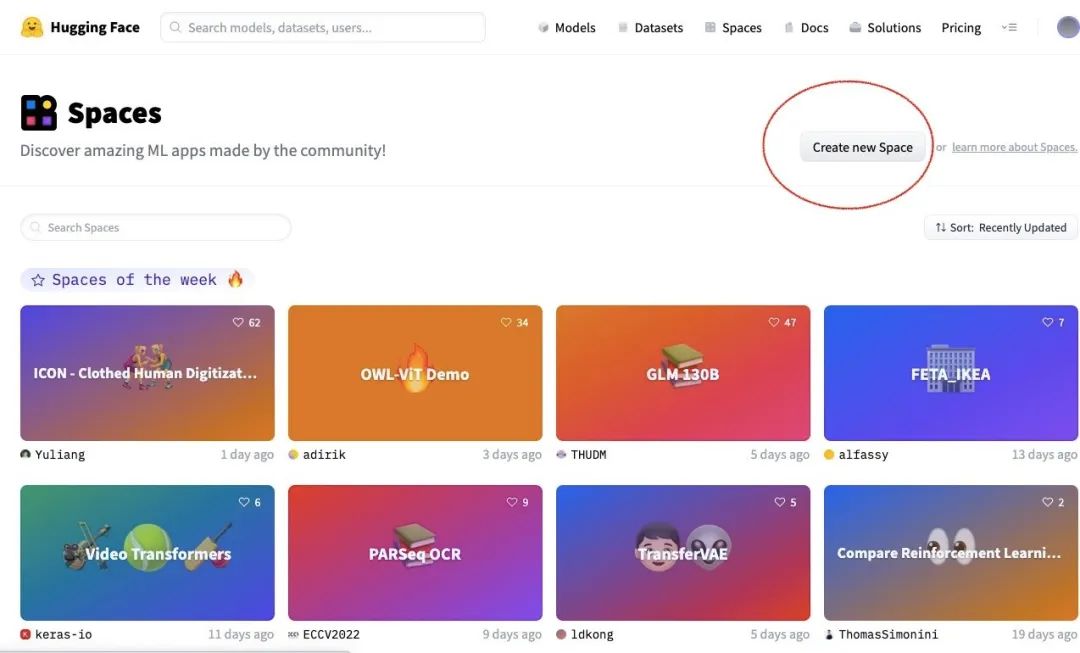The height and width of the screenshot is (653, 1080).
Task: Open the user profile avatar
Action: (x=1068, y=28)
